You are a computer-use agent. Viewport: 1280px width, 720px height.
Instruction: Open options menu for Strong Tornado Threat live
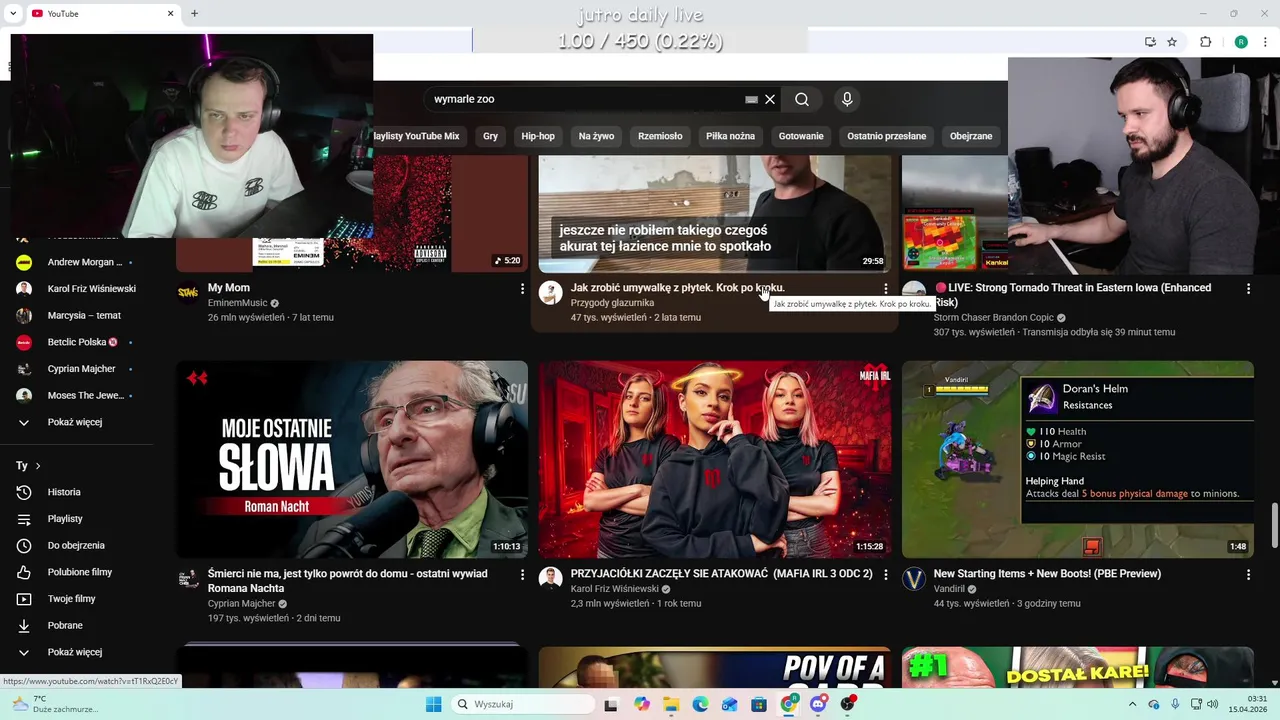tap(1248, 289)
